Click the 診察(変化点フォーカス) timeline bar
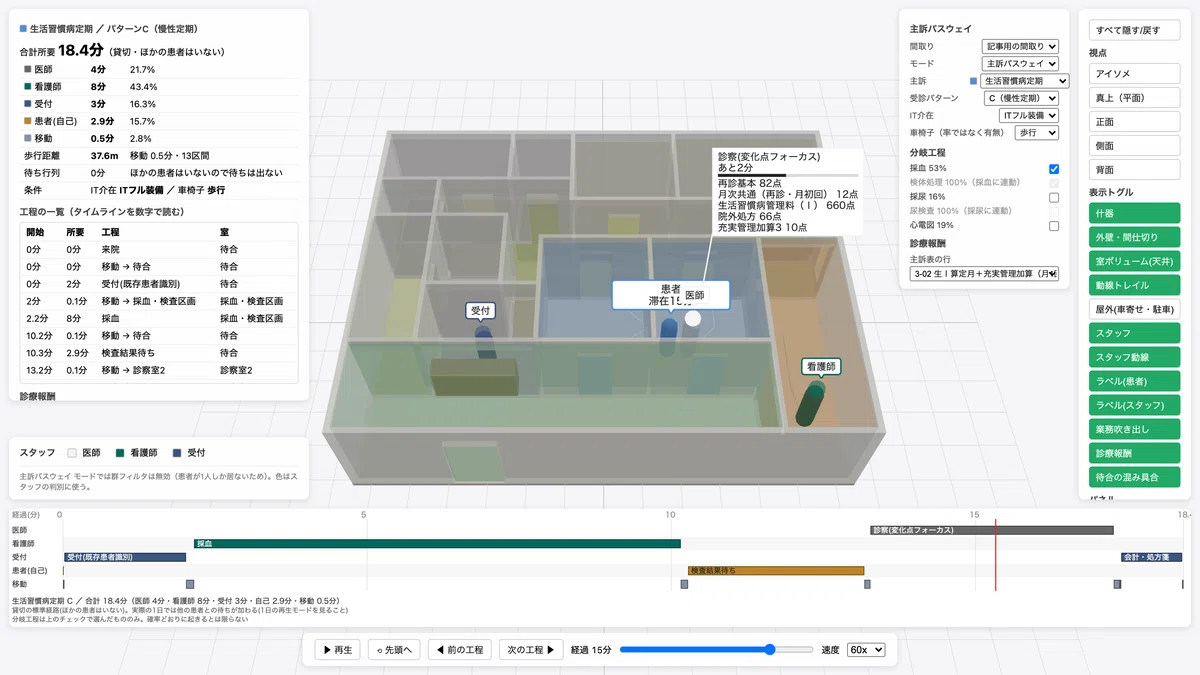 991,530
